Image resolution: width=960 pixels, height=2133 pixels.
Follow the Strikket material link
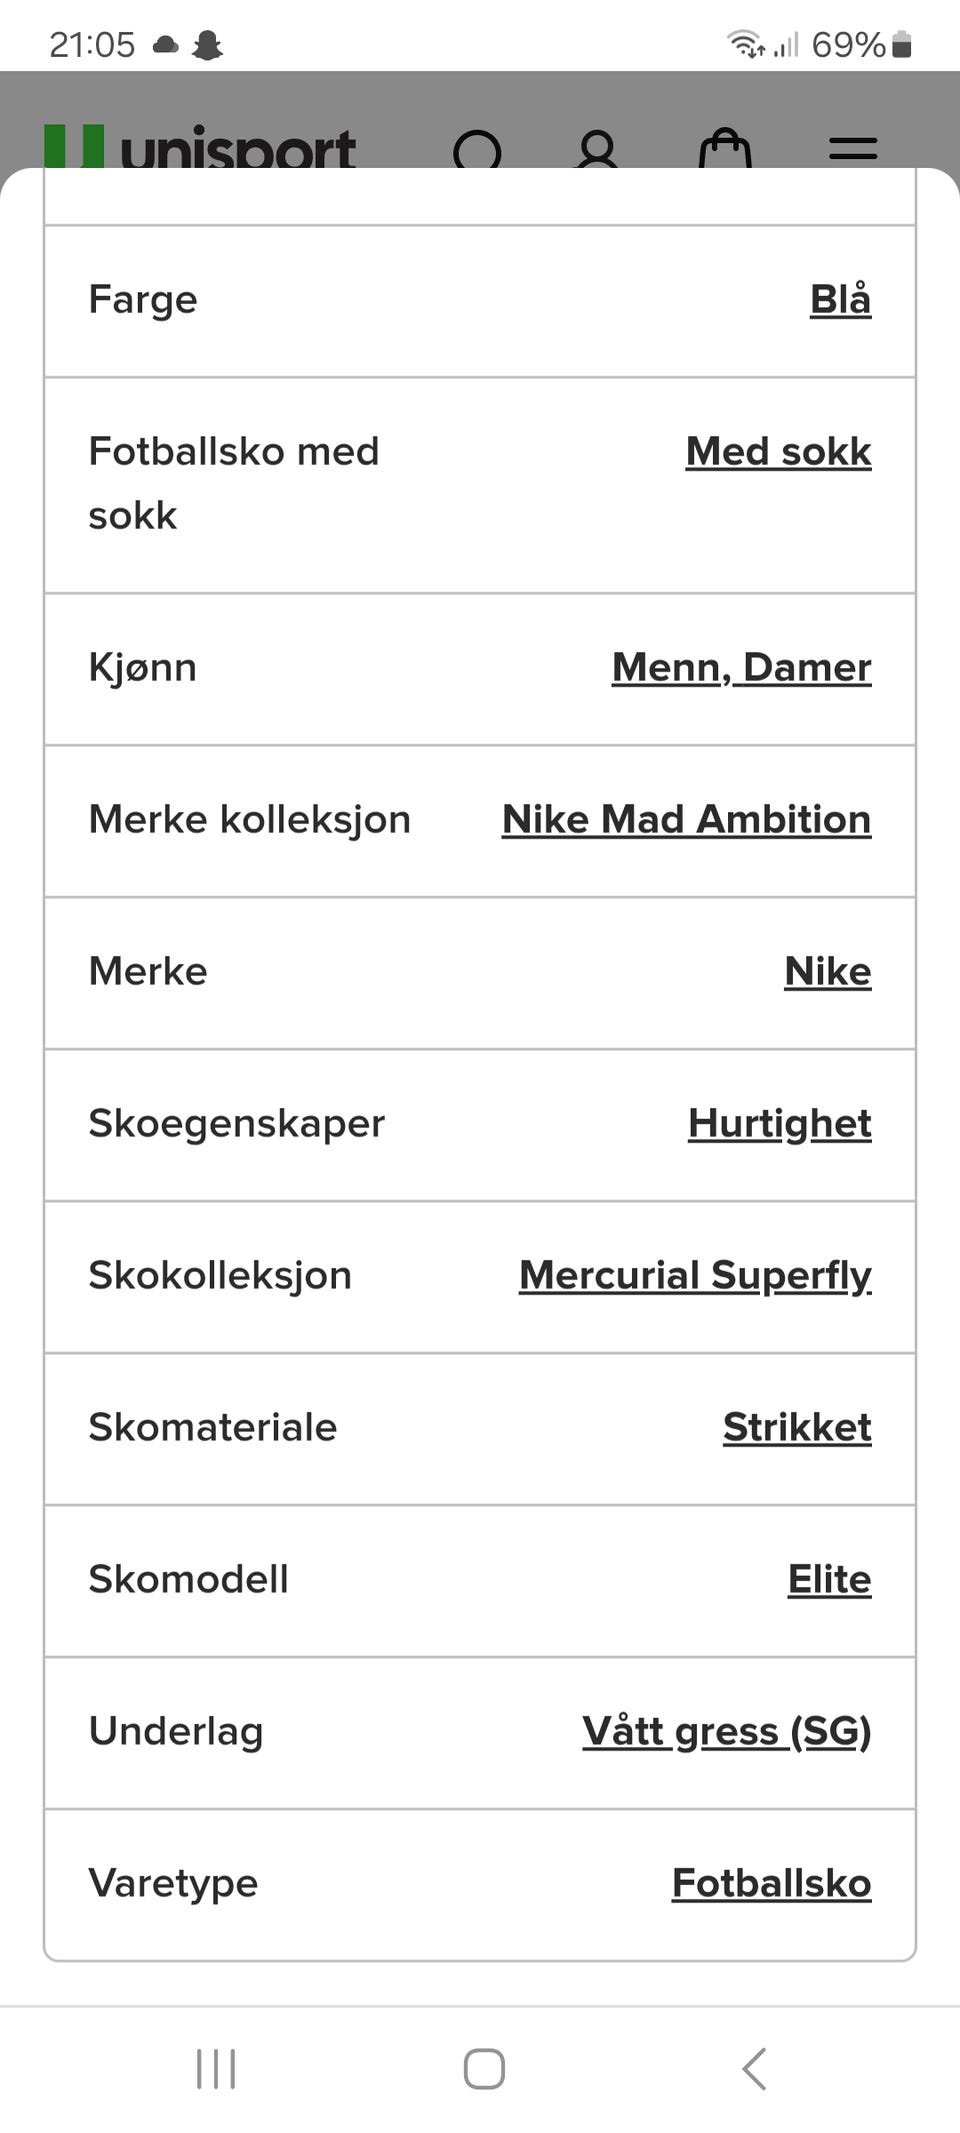coord(797,1427)
